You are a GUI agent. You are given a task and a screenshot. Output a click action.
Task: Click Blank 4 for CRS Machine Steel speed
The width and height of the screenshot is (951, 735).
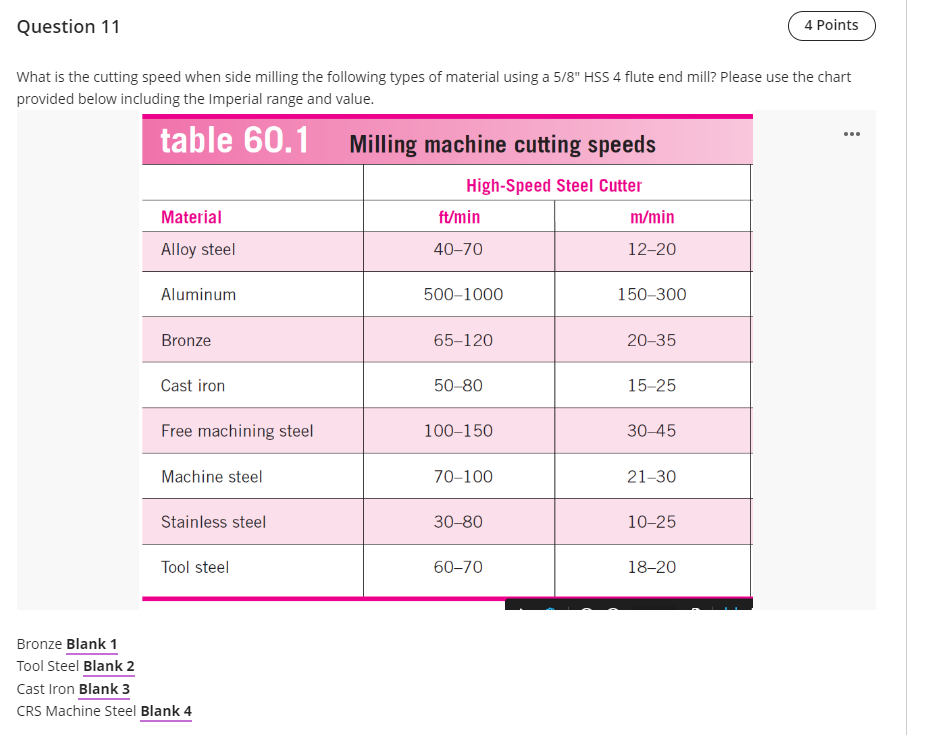[166, 711]
